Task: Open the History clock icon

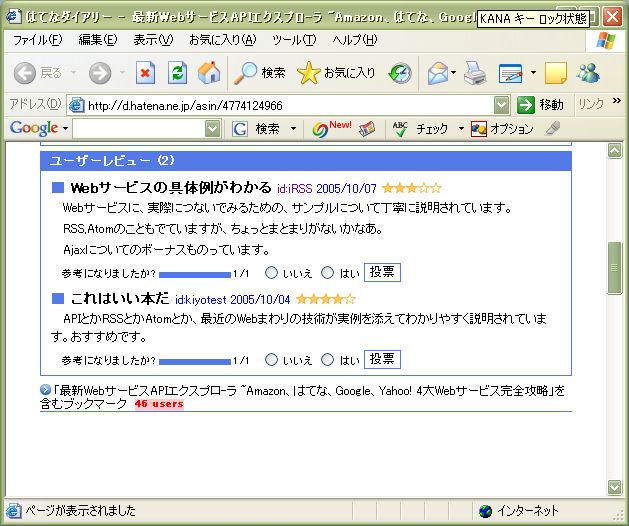Action: (x=400, y=73)
